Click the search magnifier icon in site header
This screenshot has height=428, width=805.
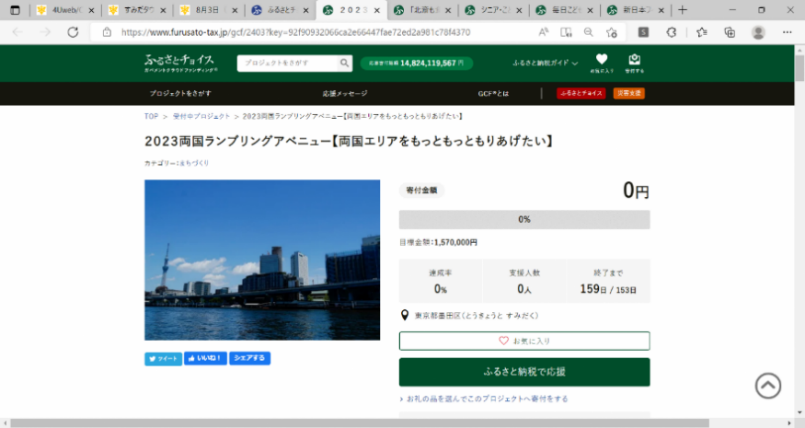[x=345, y=63]
